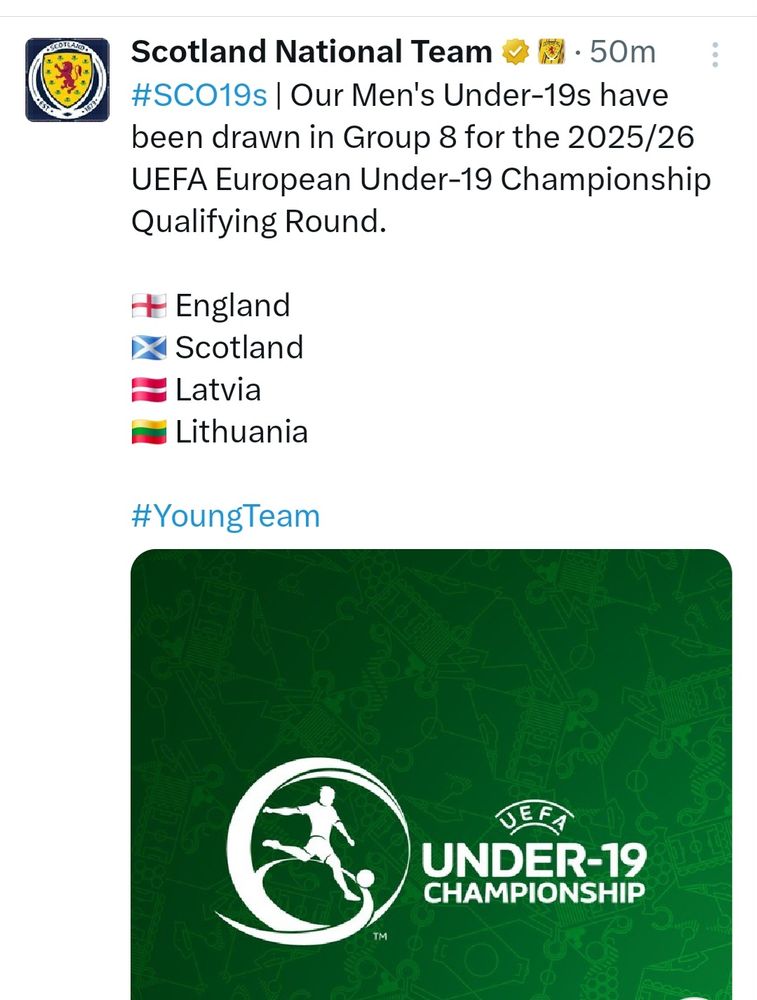The width and height of the screenshot is (757, 1000).
Task: Click the Latvia flag emoji
Action: click(x=149, y=390)
